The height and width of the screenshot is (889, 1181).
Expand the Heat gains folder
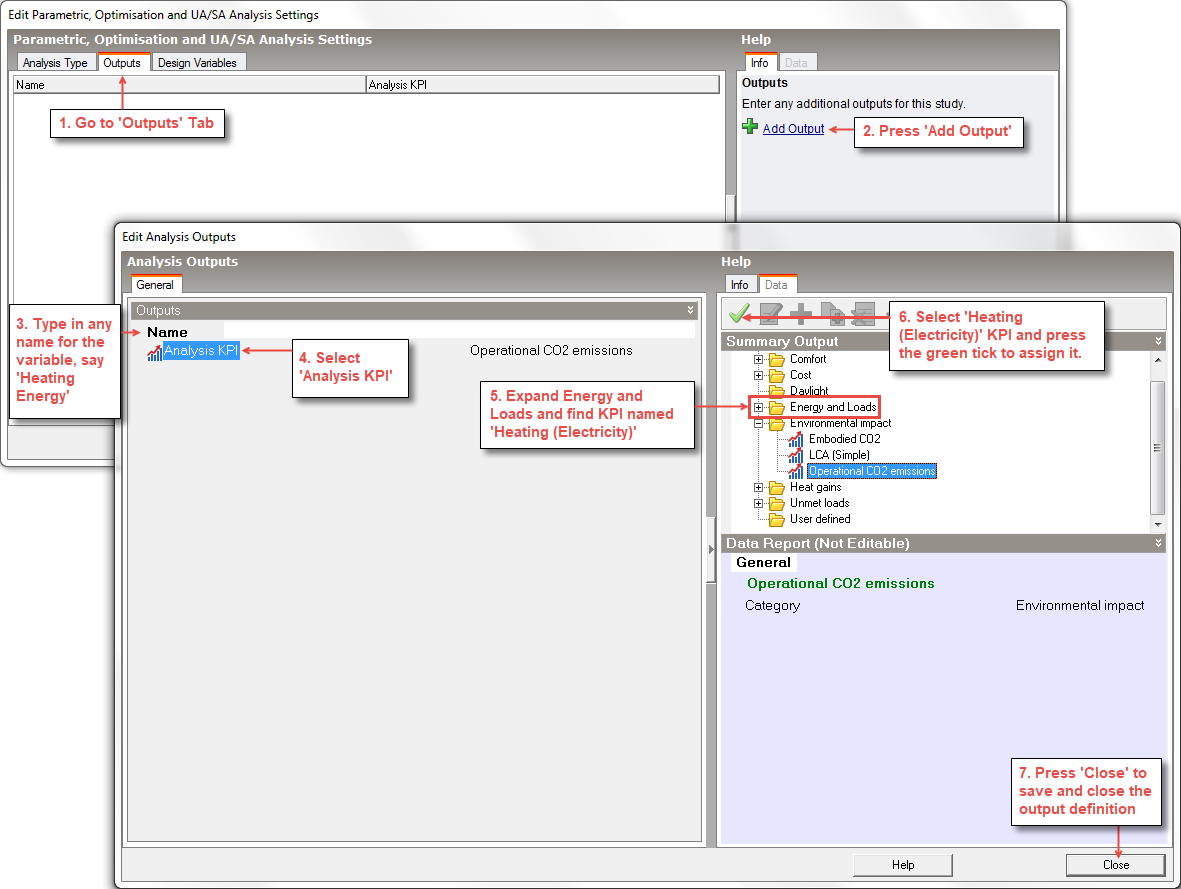759,487
